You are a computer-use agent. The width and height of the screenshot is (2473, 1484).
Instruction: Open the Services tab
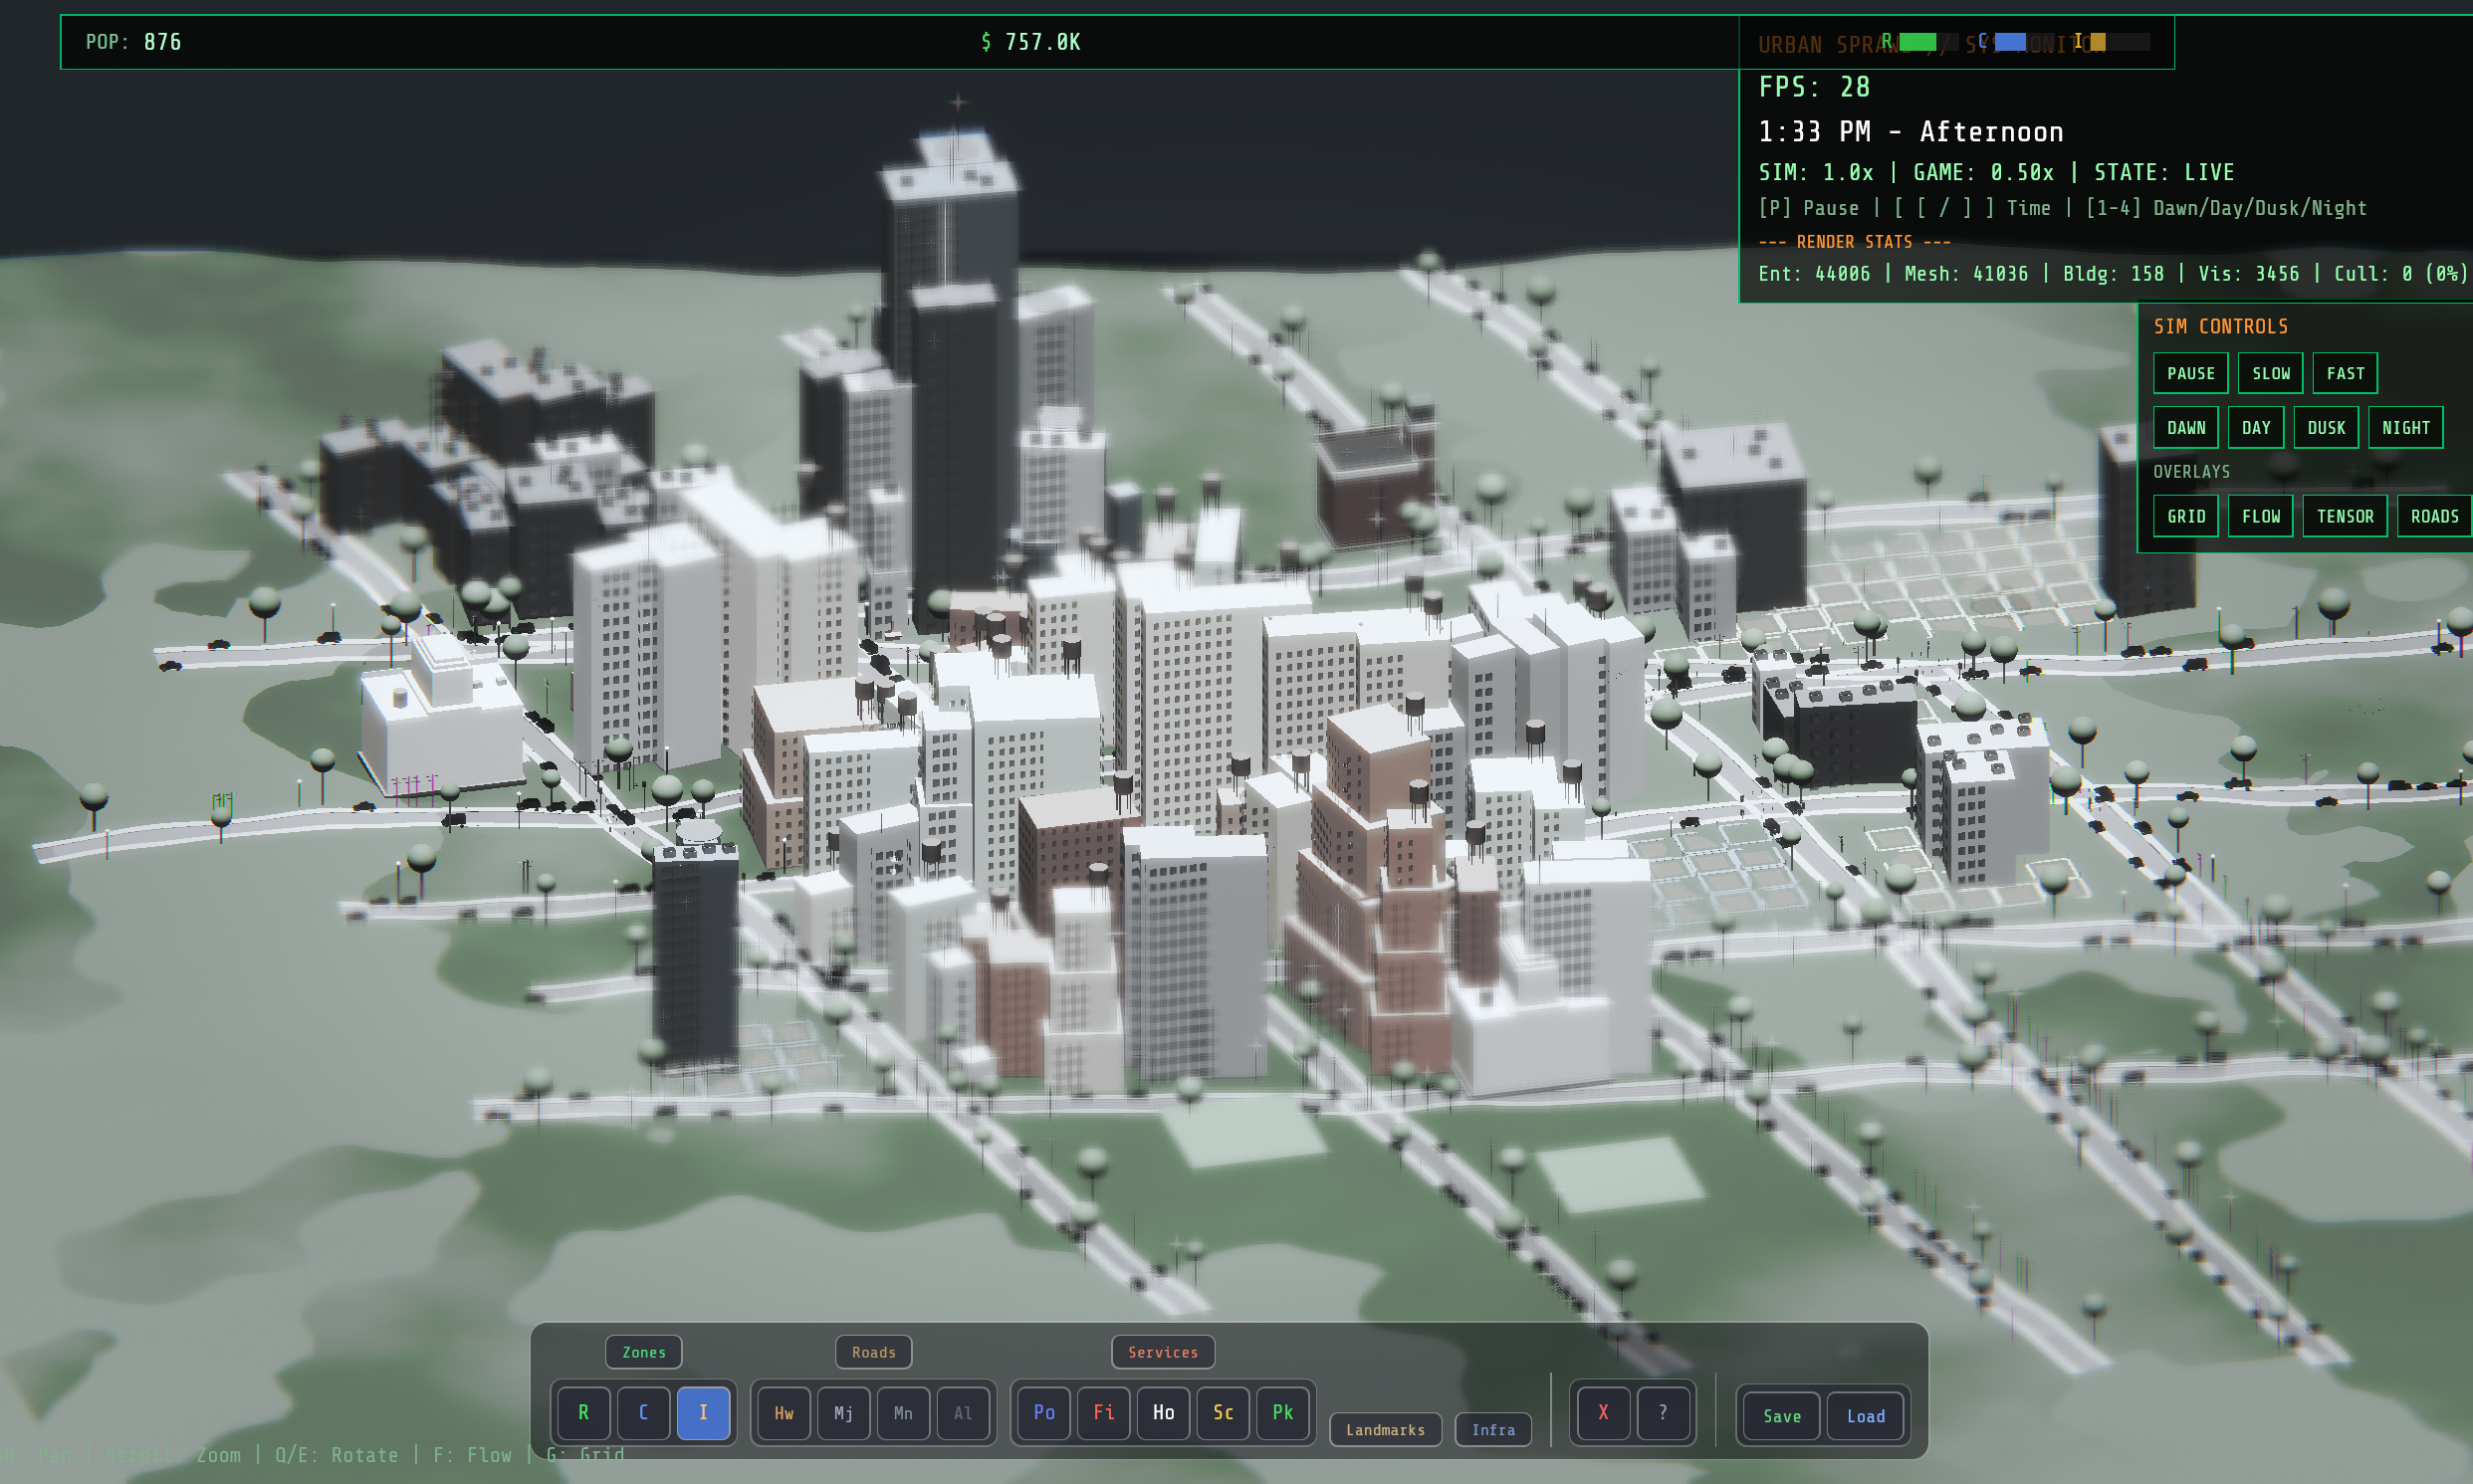1163,1351
